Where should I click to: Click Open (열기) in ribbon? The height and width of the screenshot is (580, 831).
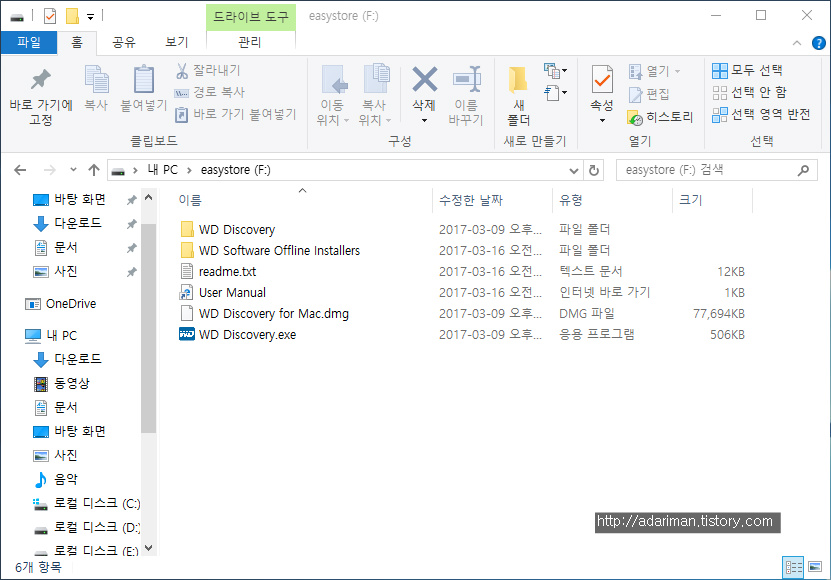tap(654, 71)
